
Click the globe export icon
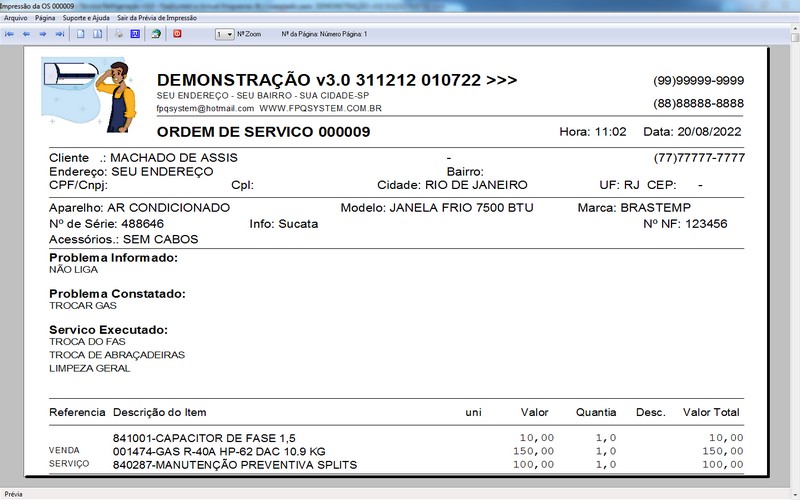(x=156, y=34)
